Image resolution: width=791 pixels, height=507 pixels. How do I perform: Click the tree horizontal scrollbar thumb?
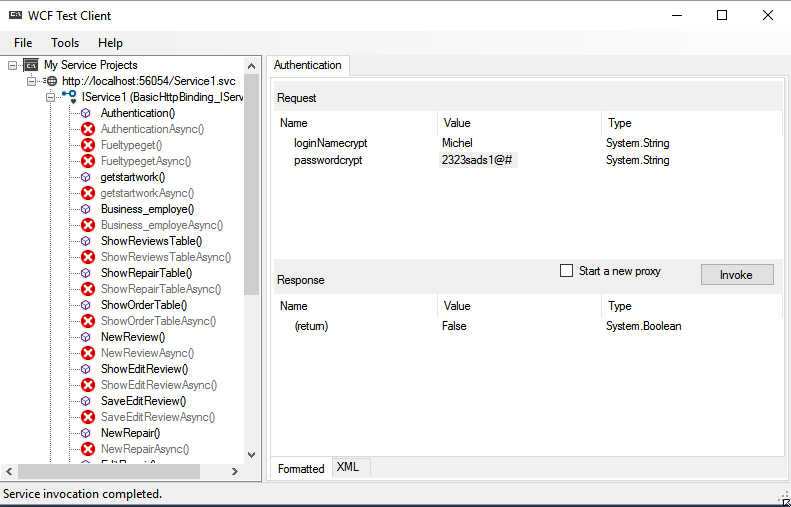109,471
